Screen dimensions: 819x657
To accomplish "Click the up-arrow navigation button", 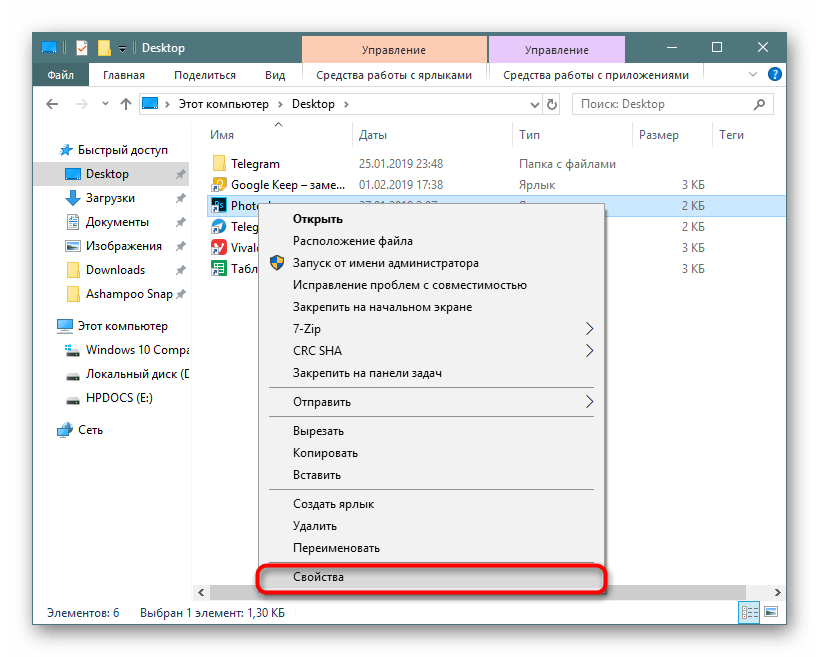I will pos(126,104).
